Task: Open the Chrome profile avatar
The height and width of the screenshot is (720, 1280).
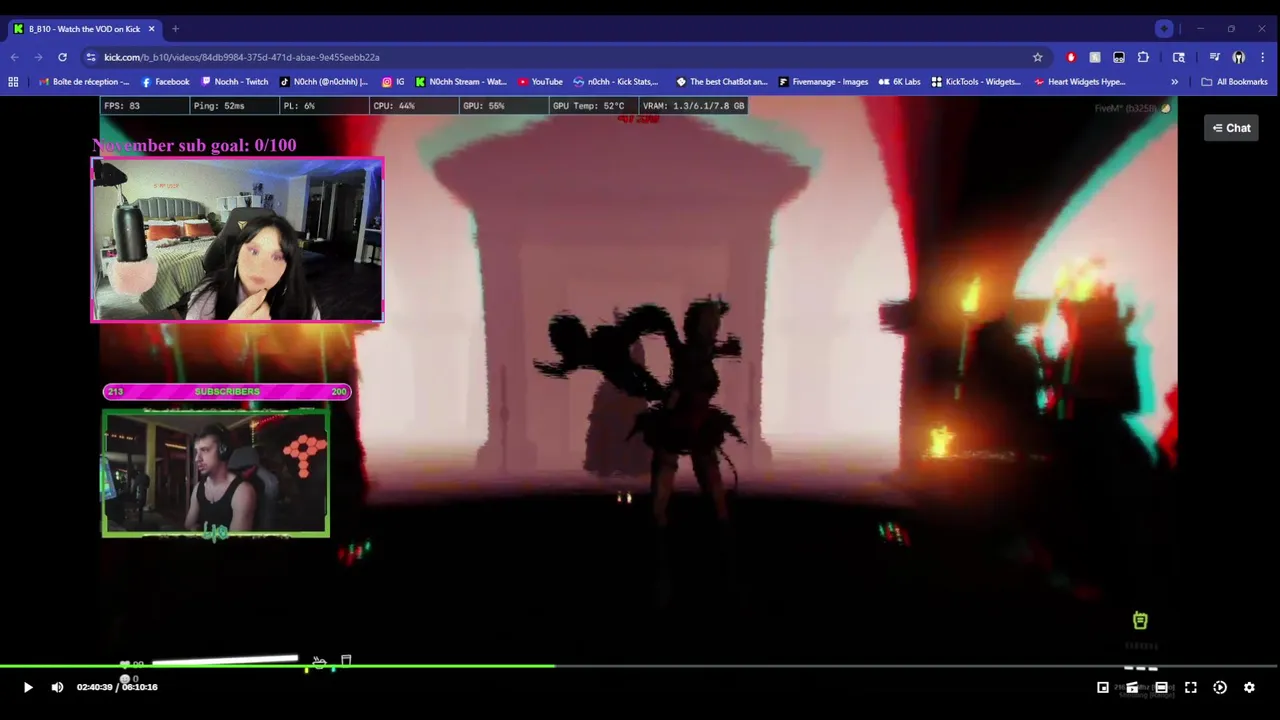Action: point(1239,57)
